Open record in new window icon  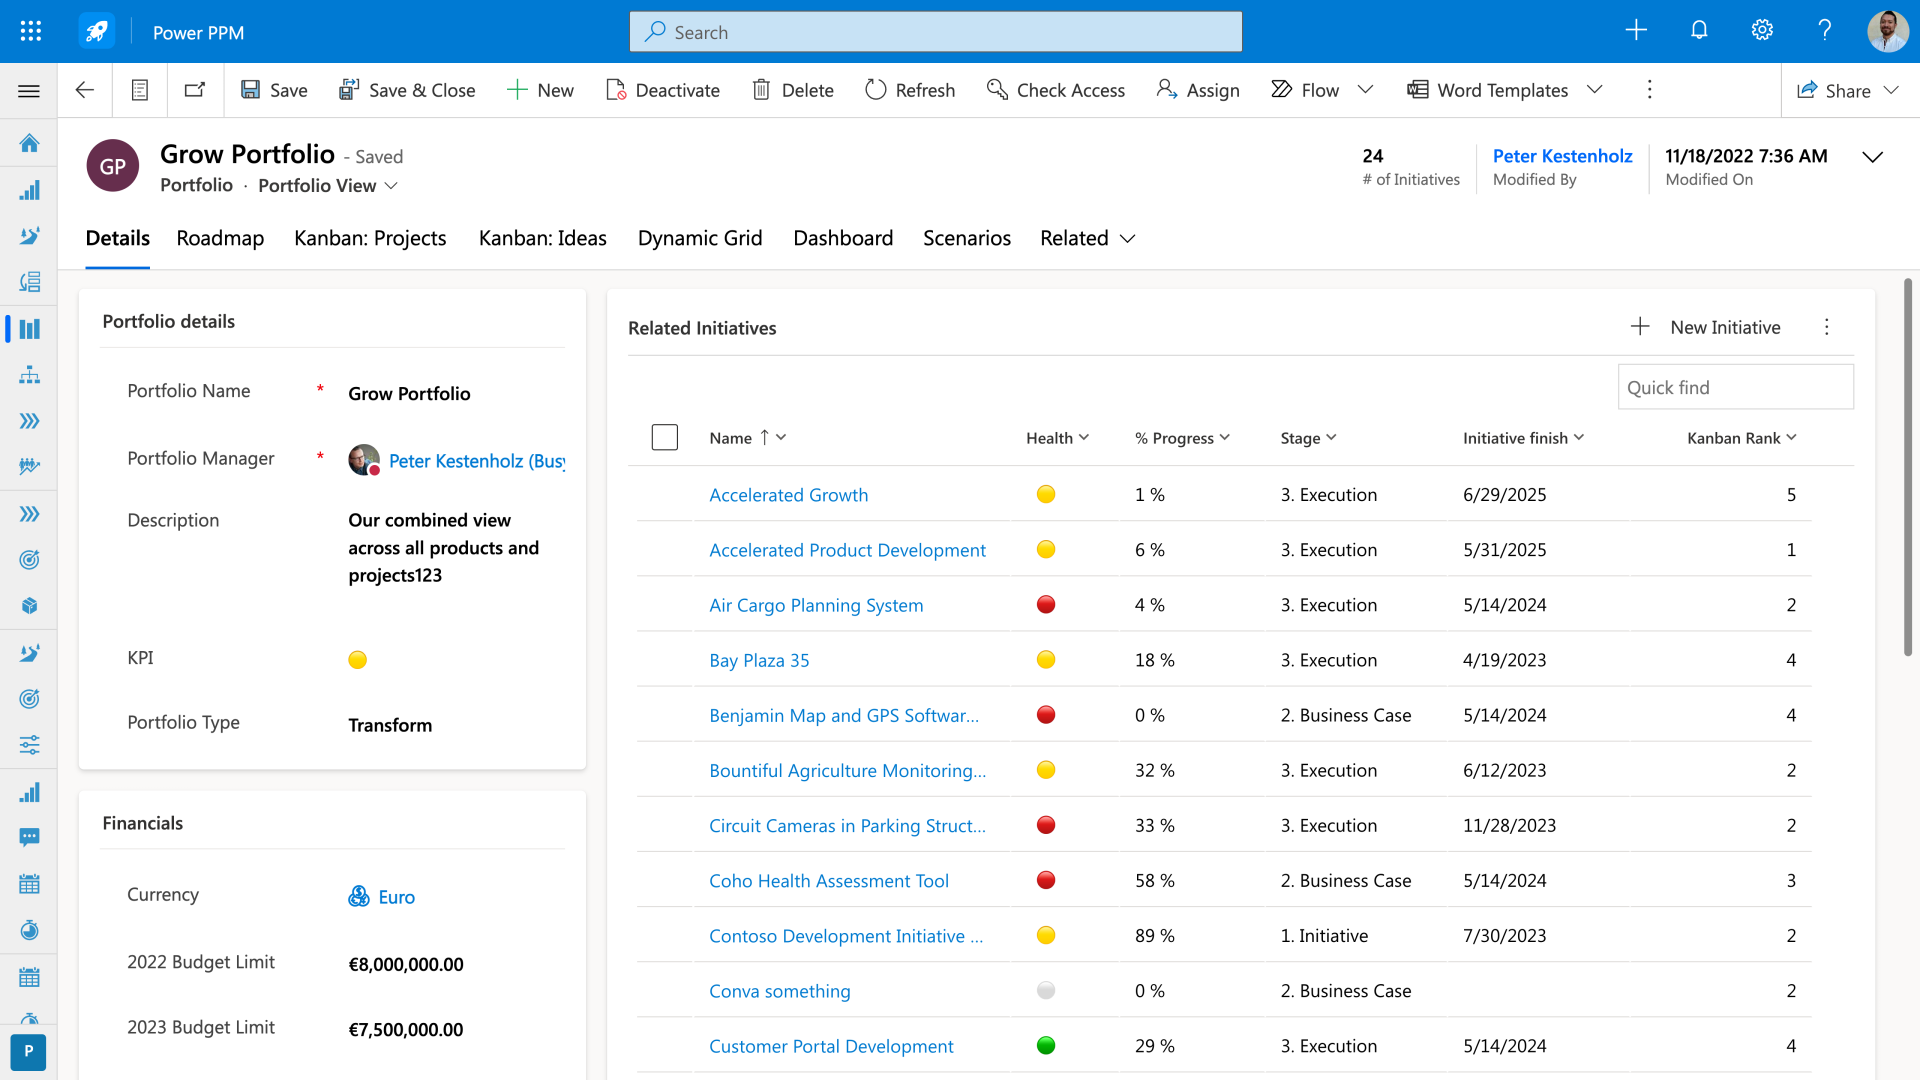click(x=195, y=90)
